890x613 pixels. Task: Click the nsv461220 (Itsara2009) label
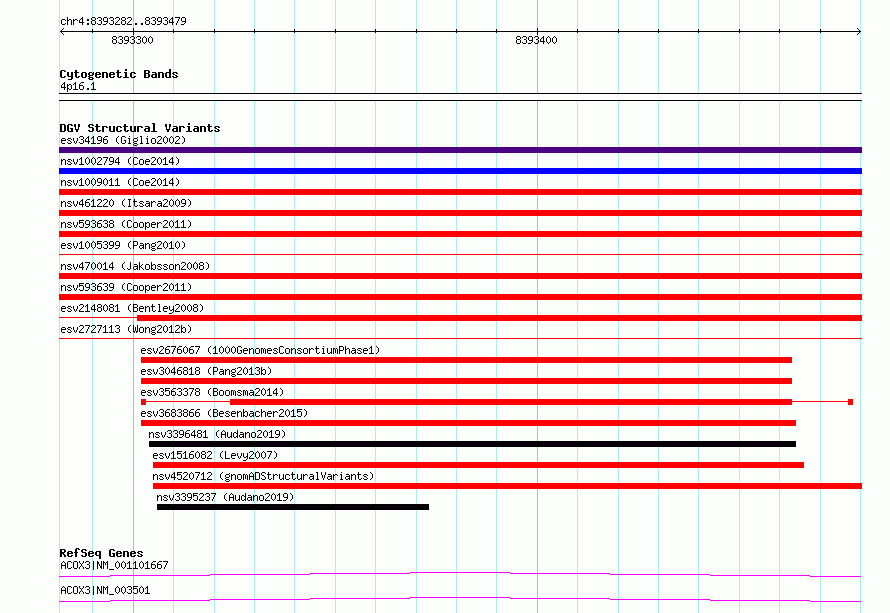[126, 203]
